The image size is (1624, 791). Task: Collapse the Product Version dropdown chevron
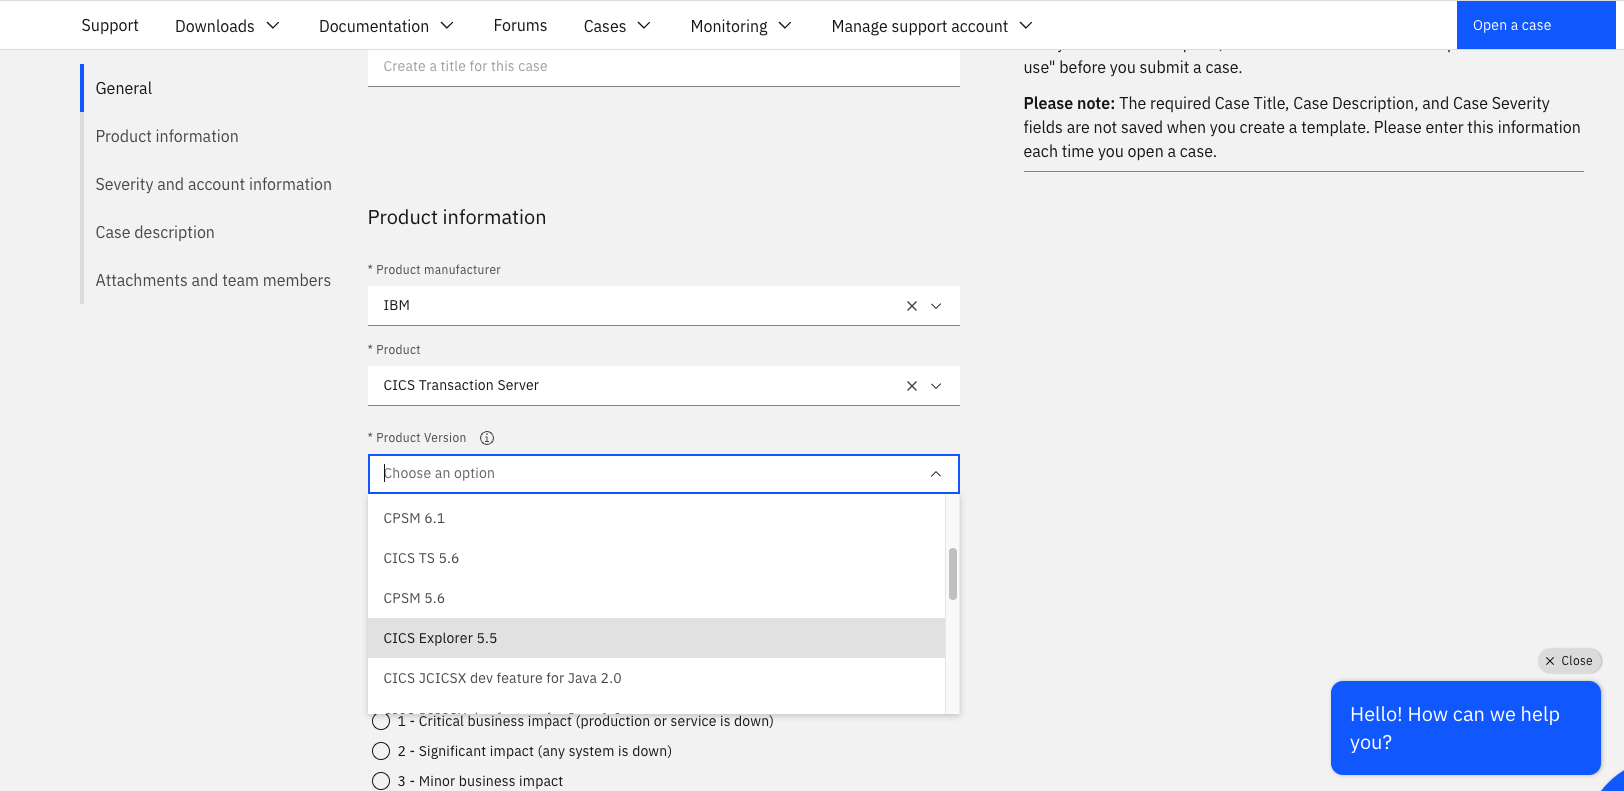[936, 474]
